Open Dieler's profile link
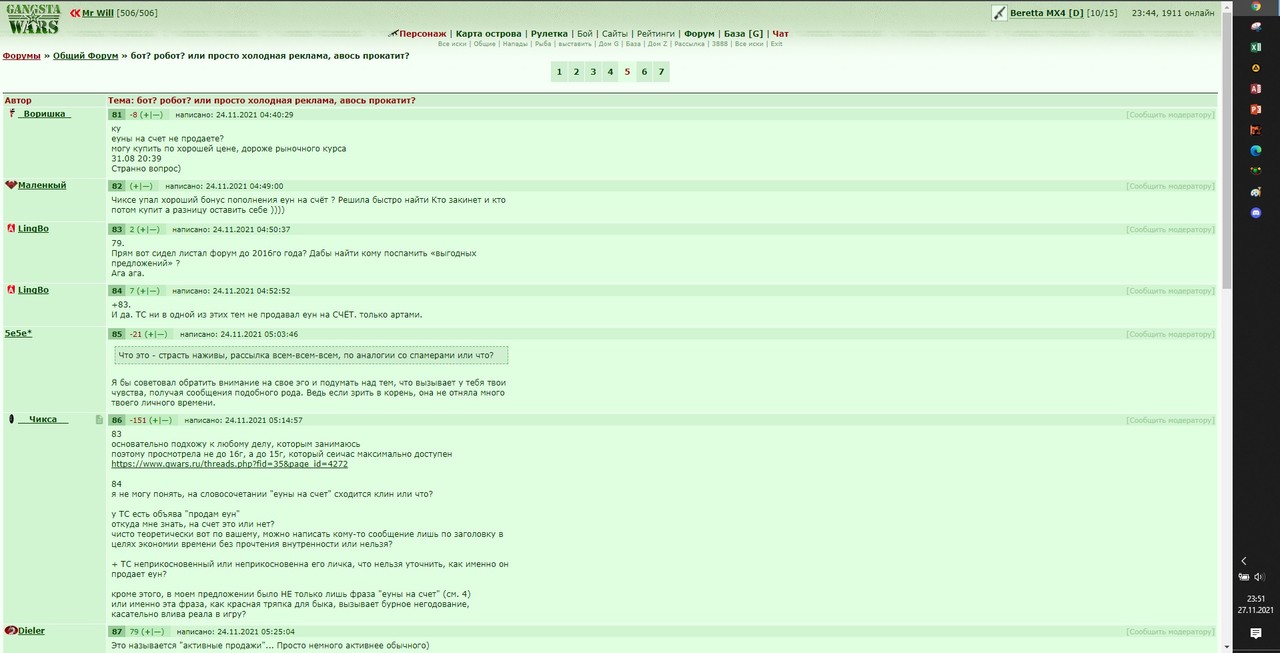This screenshot has width=1280, height=653. tap(31, 631)
